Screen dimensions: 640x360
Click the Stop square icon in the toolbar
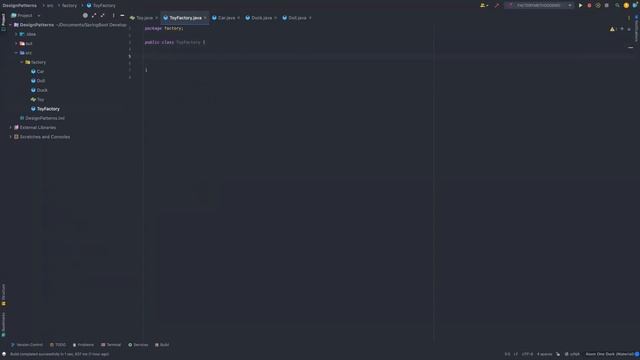607,5
